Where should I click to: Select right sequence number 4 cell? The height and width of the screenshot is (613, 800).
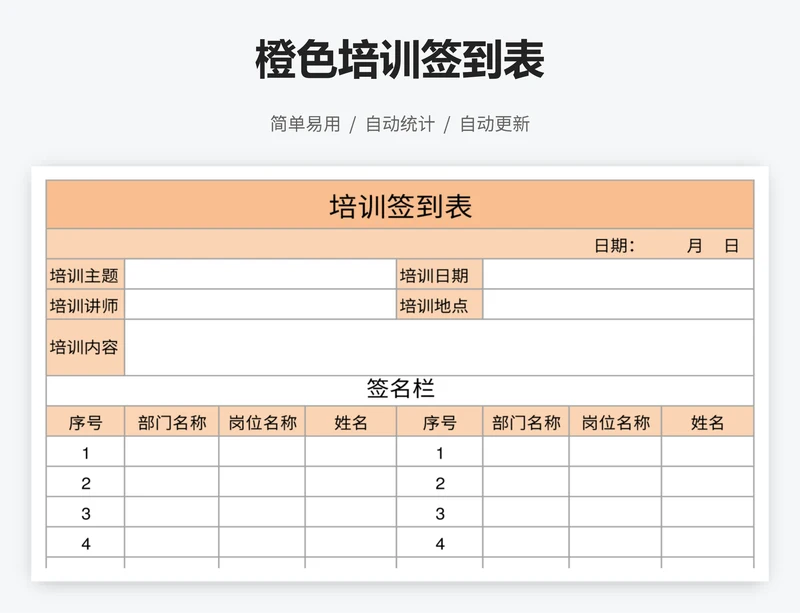tap(439, 542)
